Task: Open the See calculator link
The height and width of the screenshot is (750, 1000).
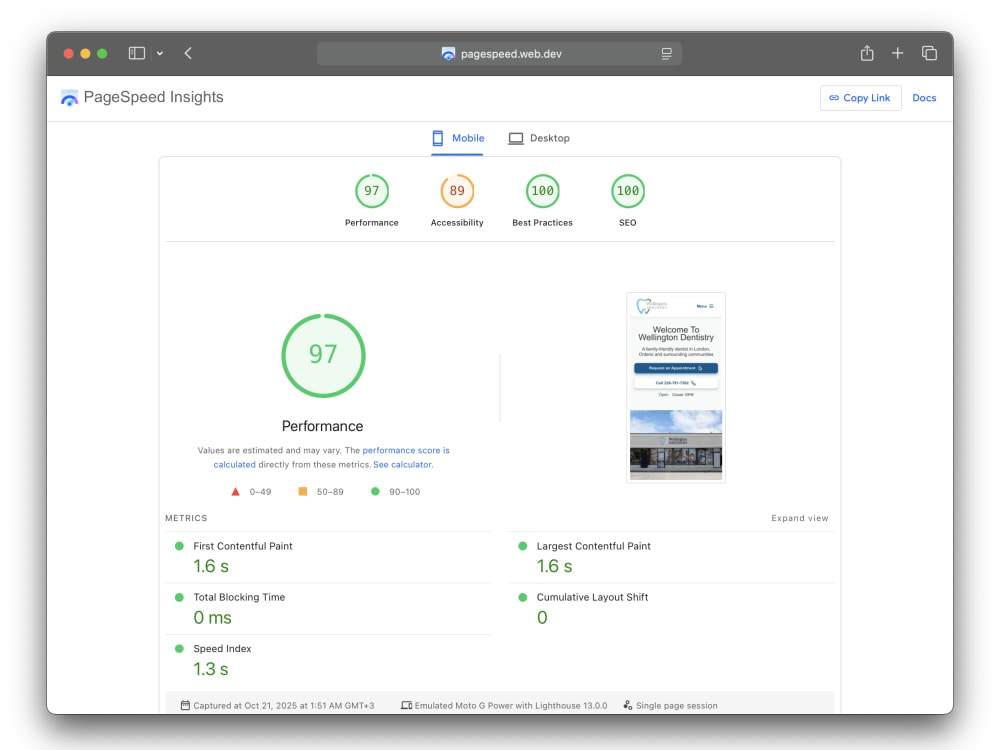Action: 402,465
